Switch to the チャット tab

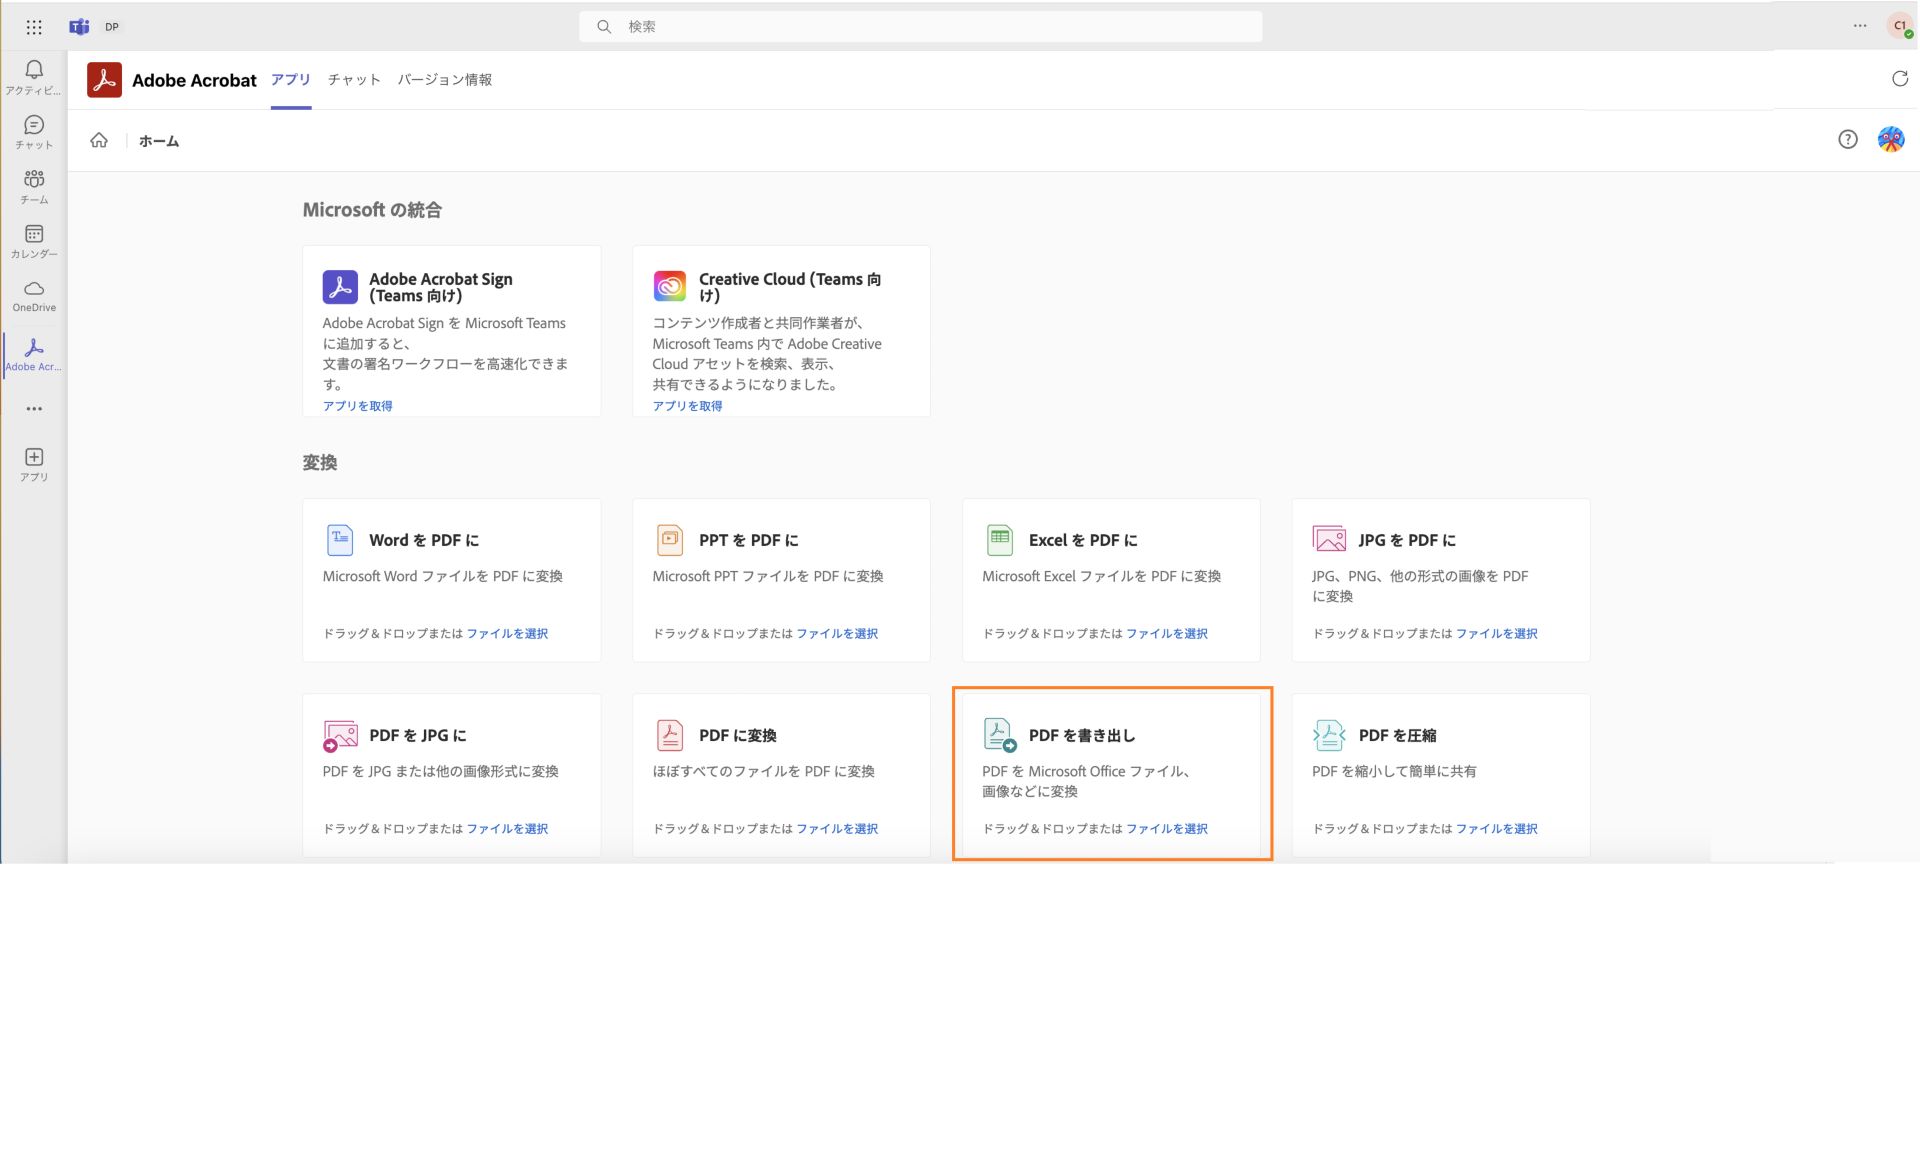click(x=354, y=80)
